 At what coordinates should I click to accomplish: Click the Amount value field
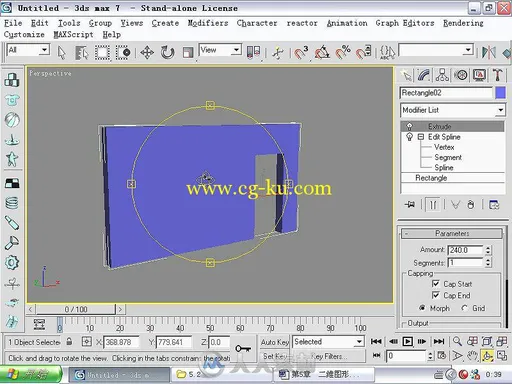[465, 250]
